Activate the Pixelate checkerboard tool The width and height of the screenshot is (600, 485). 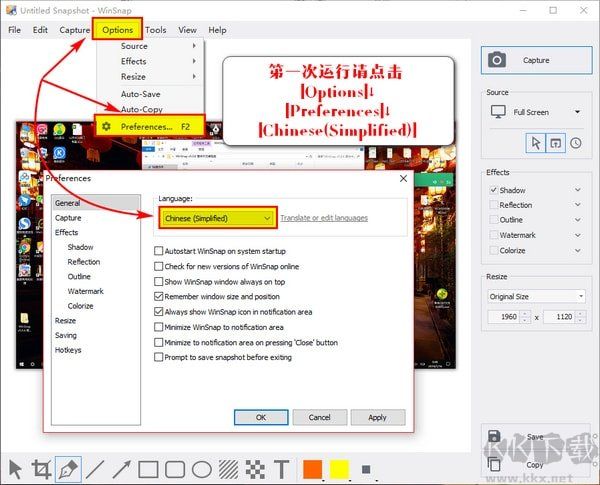coord(255,469)
